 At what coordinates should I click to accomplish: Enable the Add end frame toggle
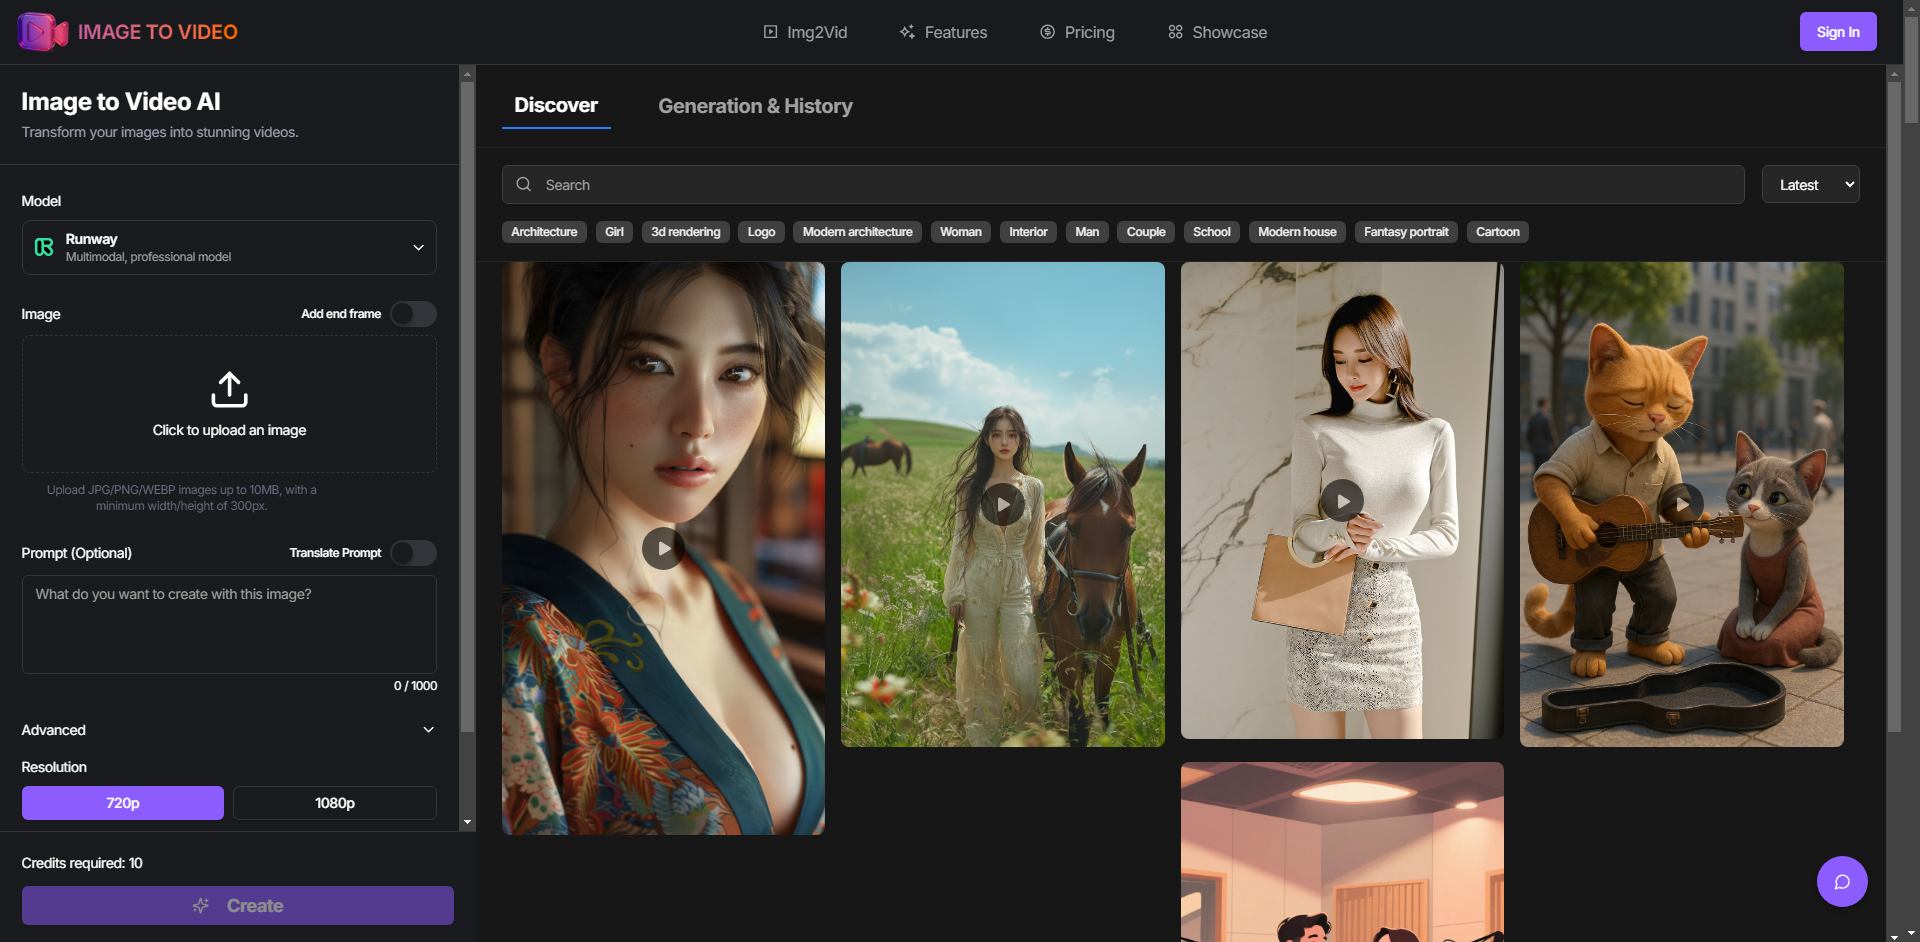(412, 313)
